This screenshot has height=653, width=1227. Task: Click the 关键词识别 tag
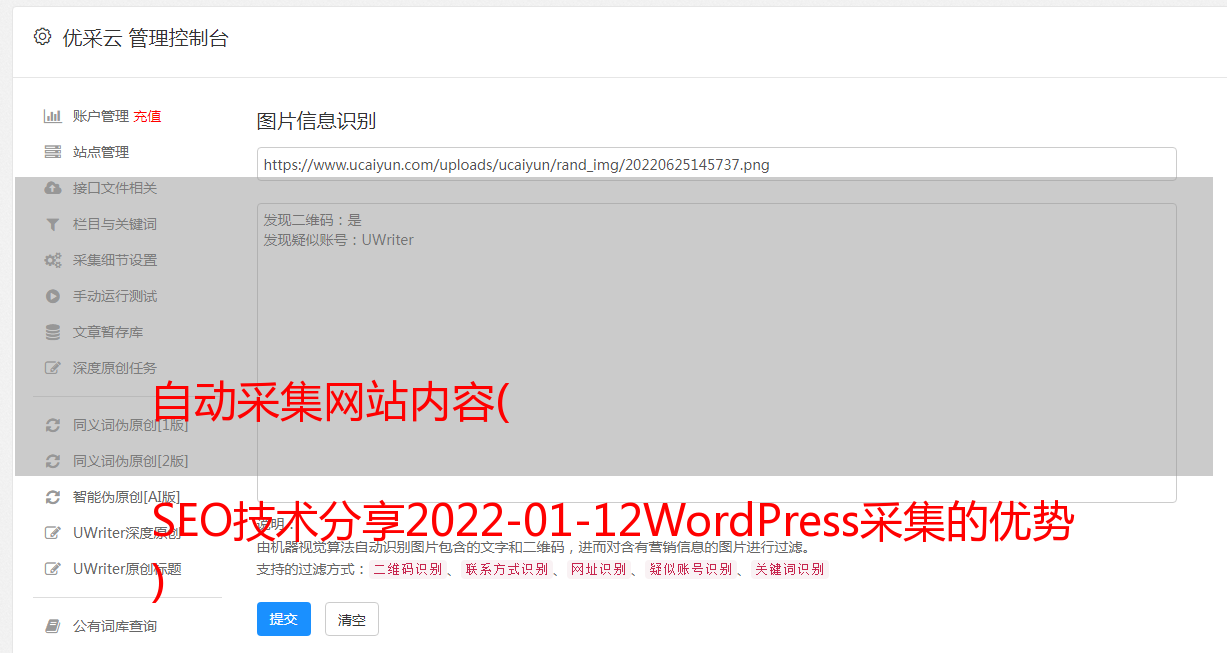tap(789, 570)
